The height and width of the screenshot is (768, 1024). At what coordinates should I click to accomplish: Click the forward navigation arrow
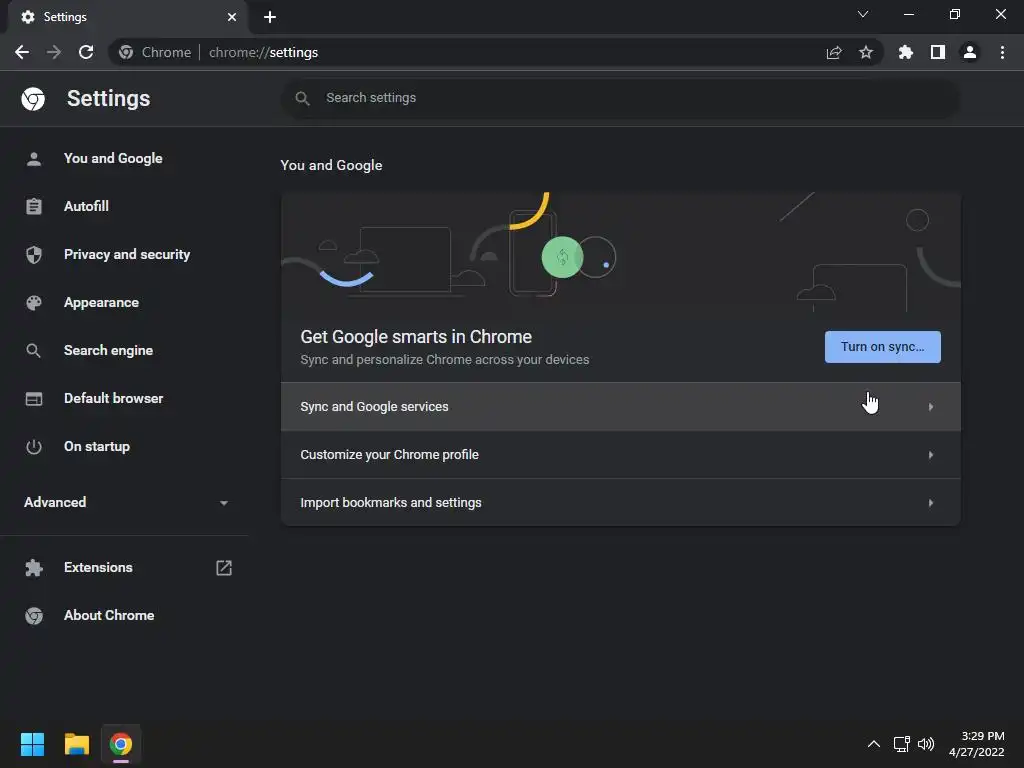click(x=54, y=52)
